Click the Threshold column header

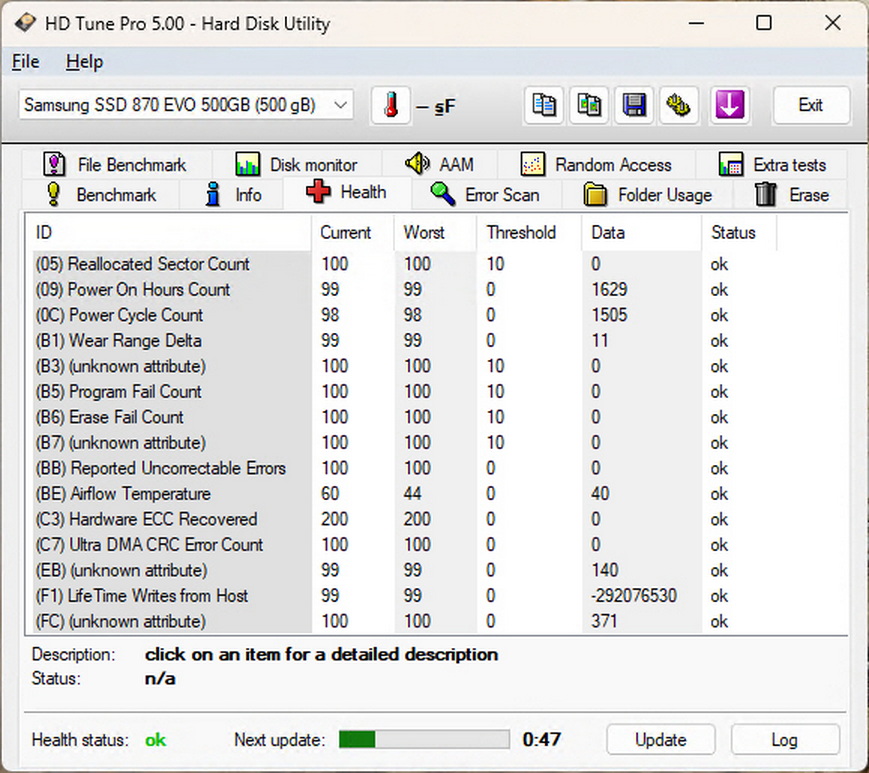521,233
